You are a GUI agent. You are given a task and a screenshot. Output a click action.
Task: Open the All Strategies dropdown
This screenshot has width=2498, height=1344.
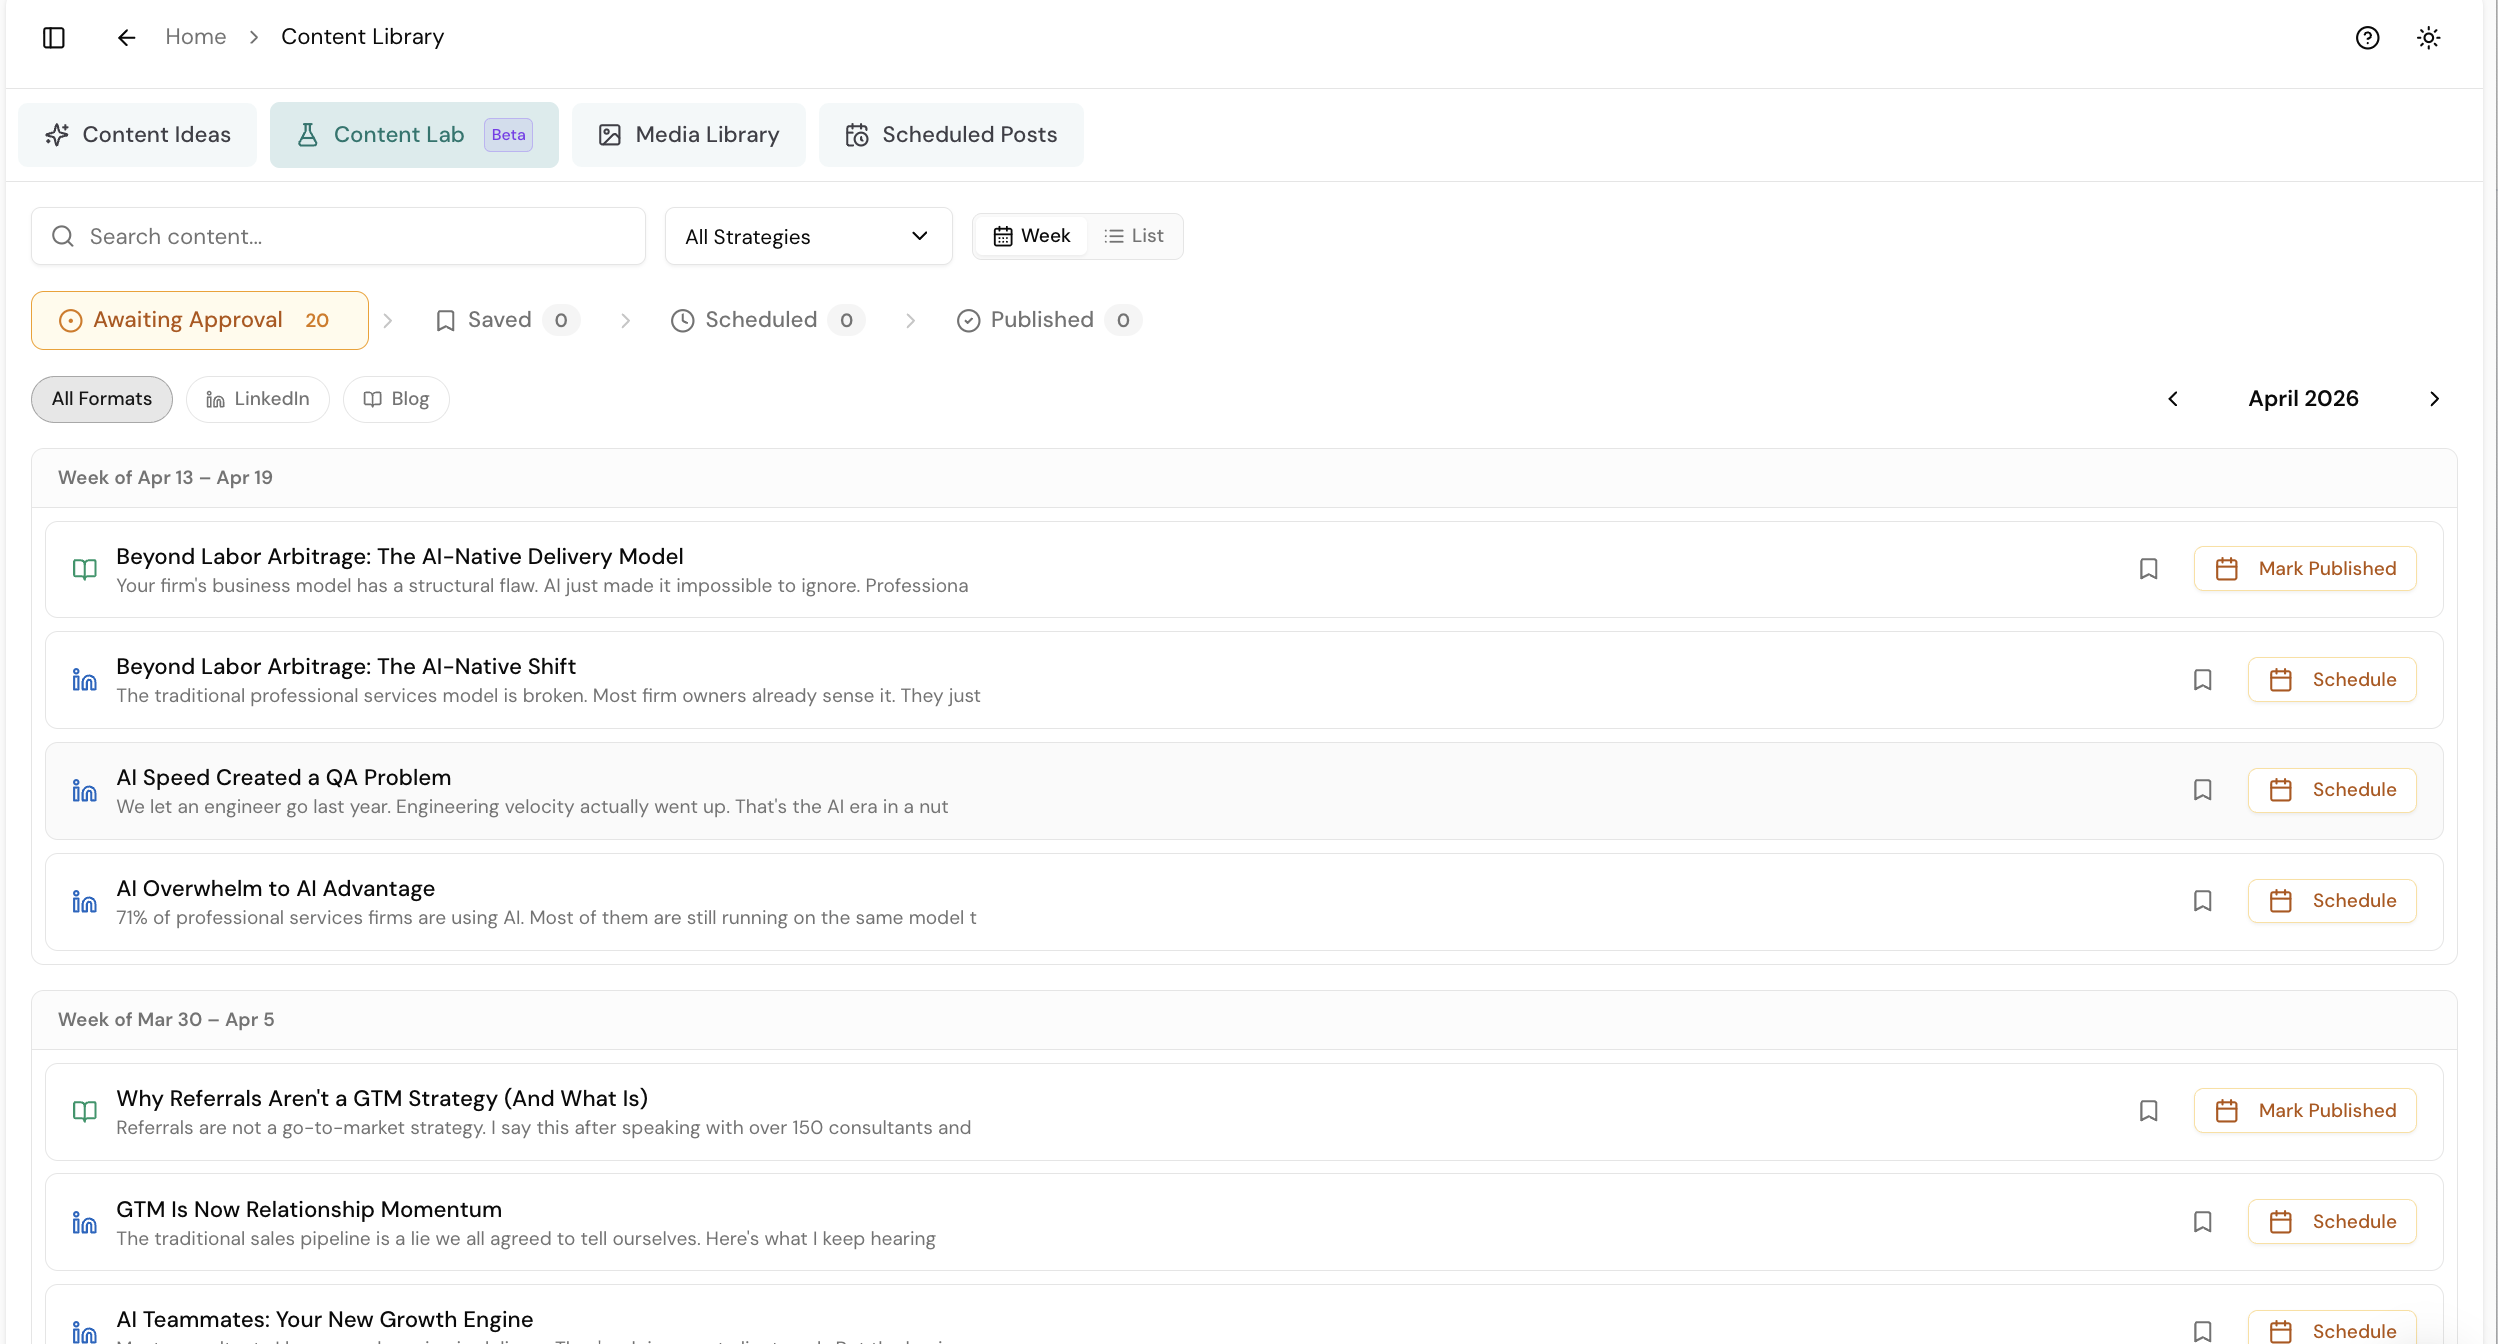(x=808, y=236)
